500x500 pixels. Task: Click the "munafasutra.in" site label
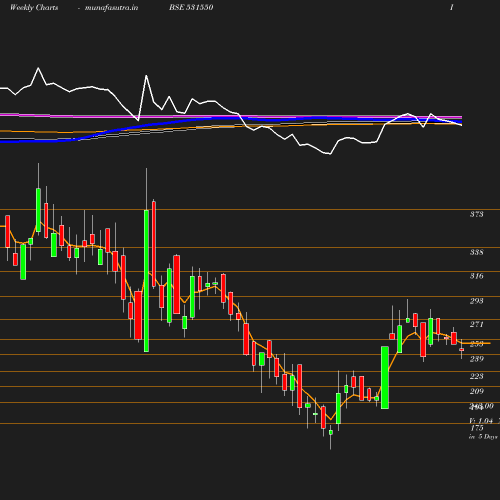111,7
